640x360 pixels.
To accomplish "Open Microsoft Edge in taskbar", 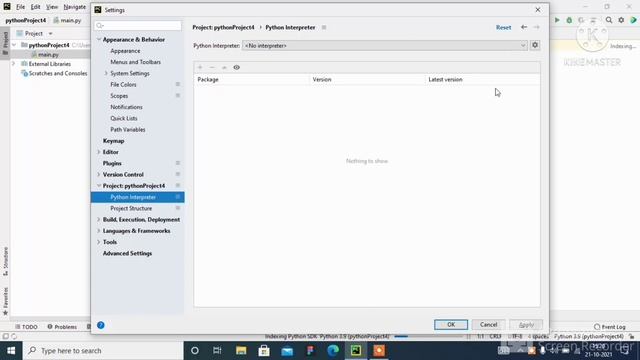I will 333,351.
